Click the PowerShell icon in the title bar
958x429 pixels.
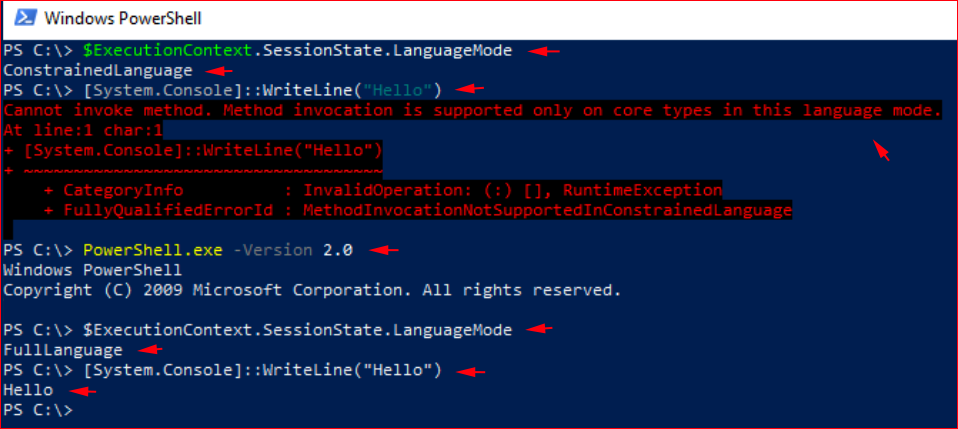tap(24, 19)
